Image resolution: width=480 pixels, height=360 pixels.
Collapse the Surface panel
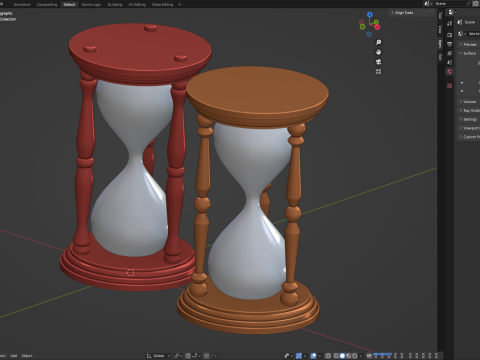(468, 53)
